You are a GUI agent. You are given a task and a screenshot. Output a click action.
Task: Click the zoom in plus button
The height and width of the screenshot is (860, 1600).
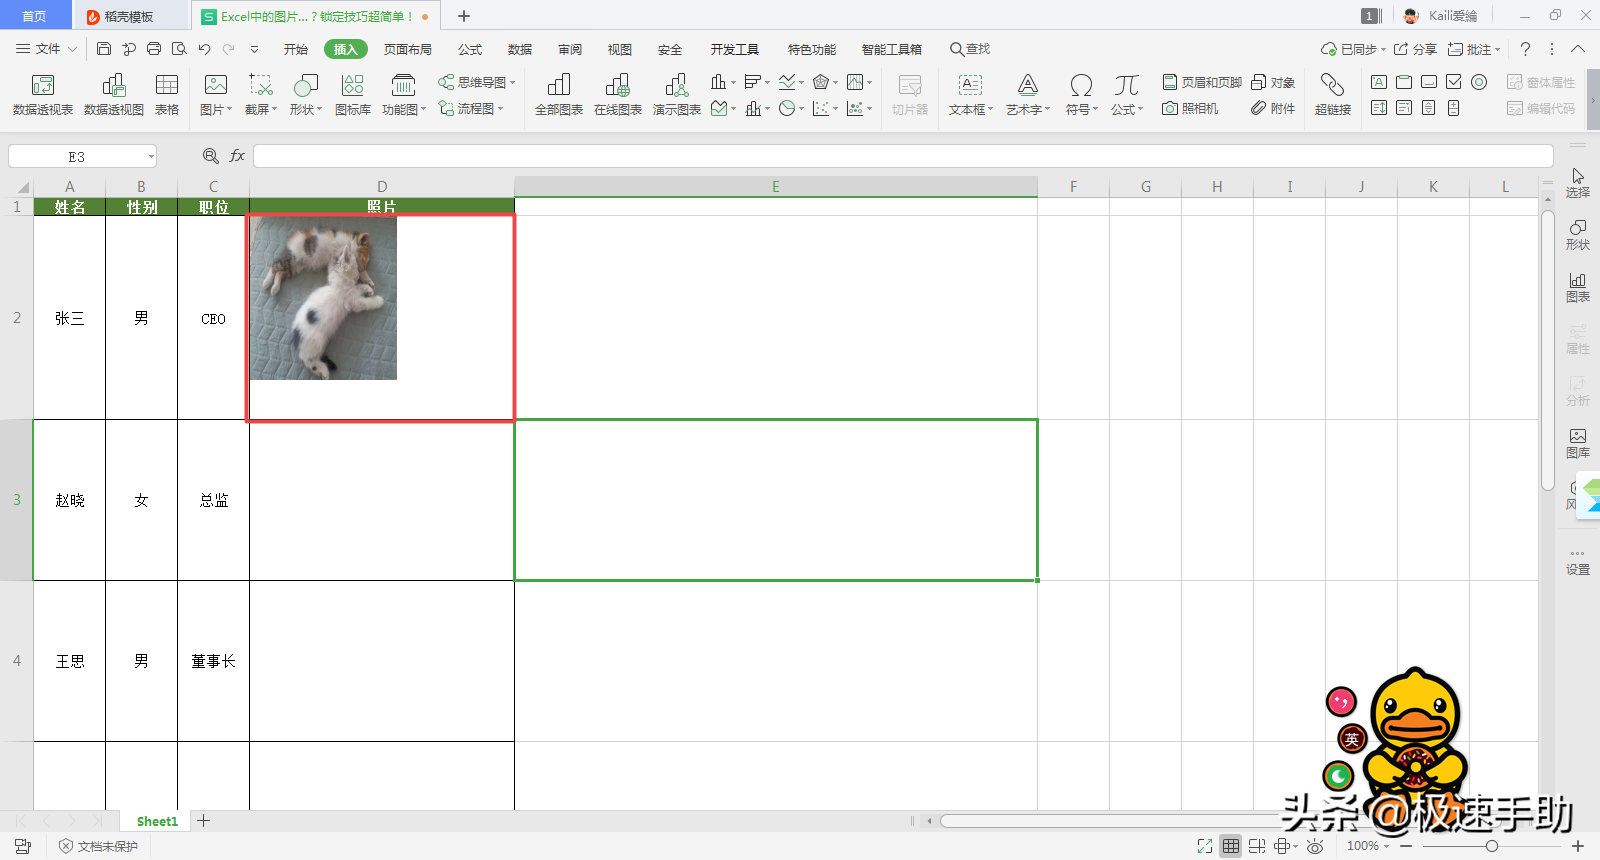coord(1578,846)
